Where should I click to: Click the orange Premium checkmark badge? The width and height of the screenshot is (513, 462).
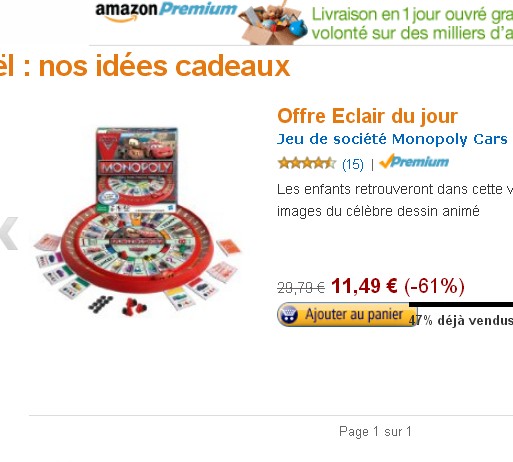point(414,161)
